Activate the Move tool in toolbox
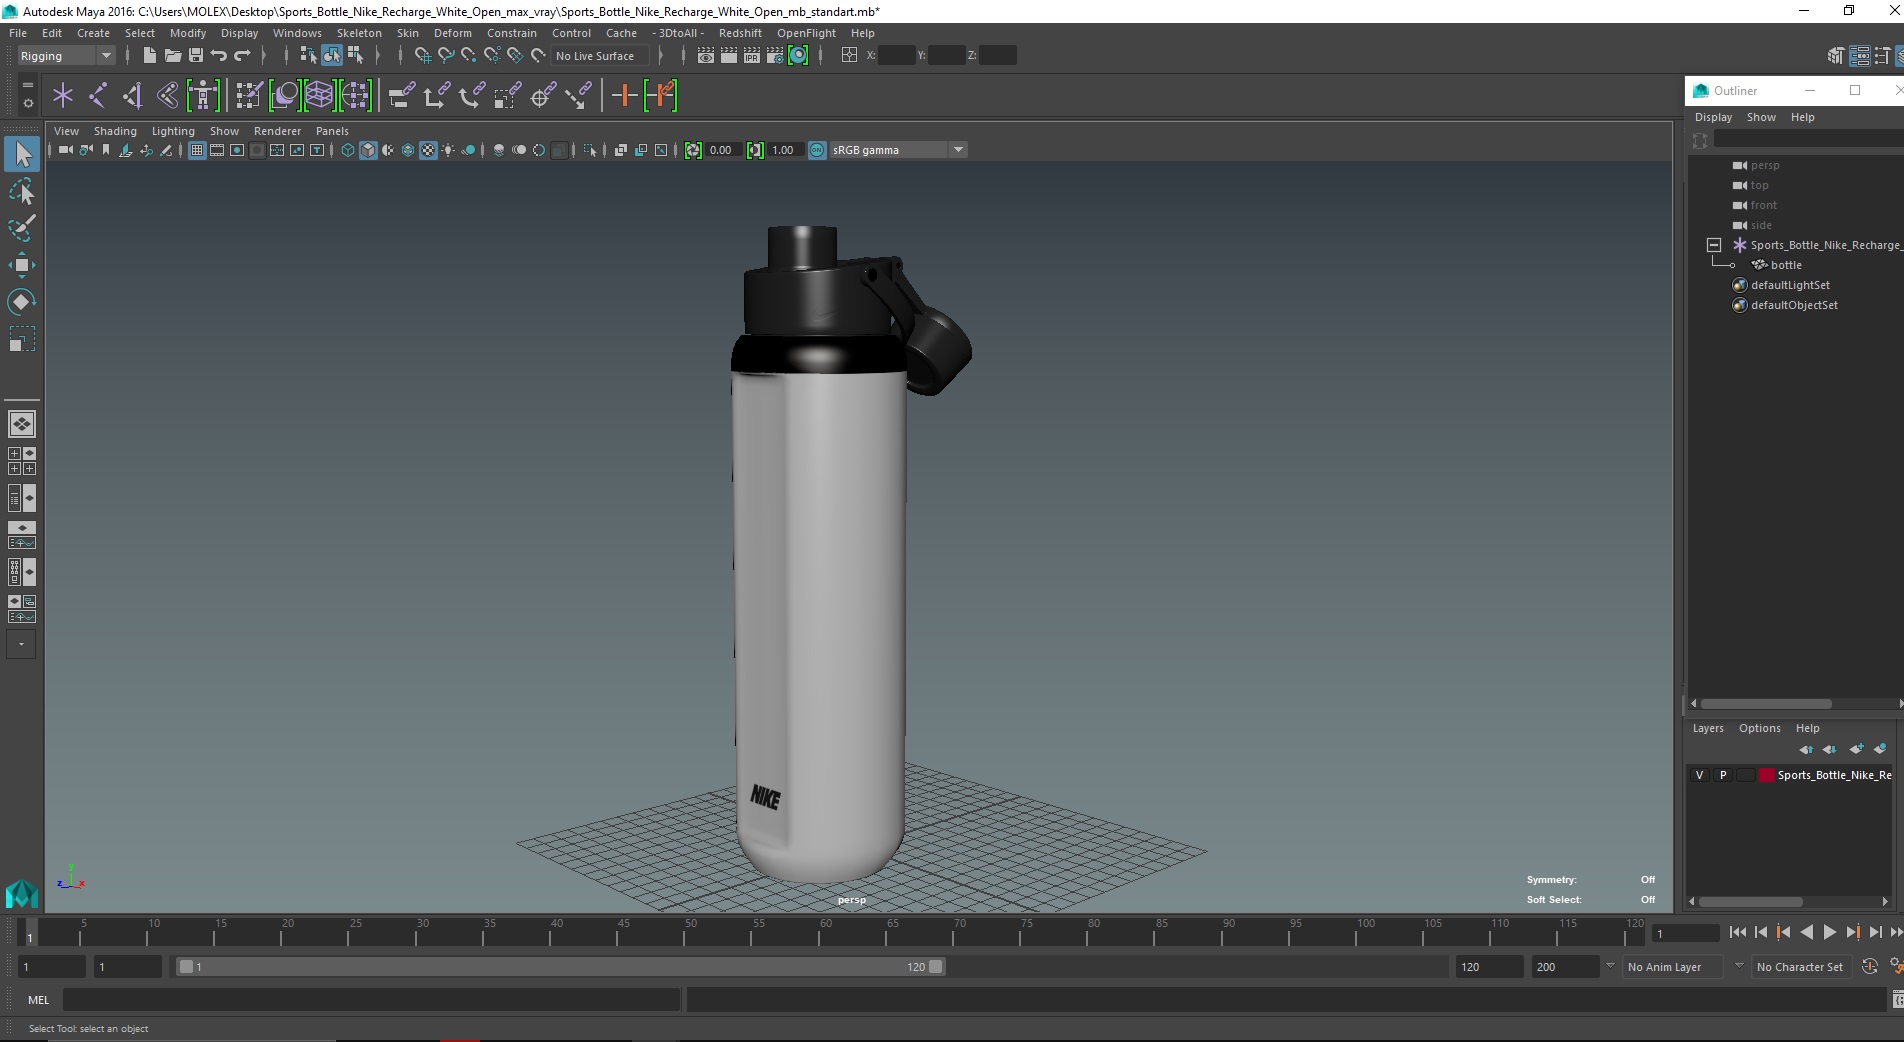Image resolution: width=1904 pixels, height=1042 pixels. click(22, 265)
